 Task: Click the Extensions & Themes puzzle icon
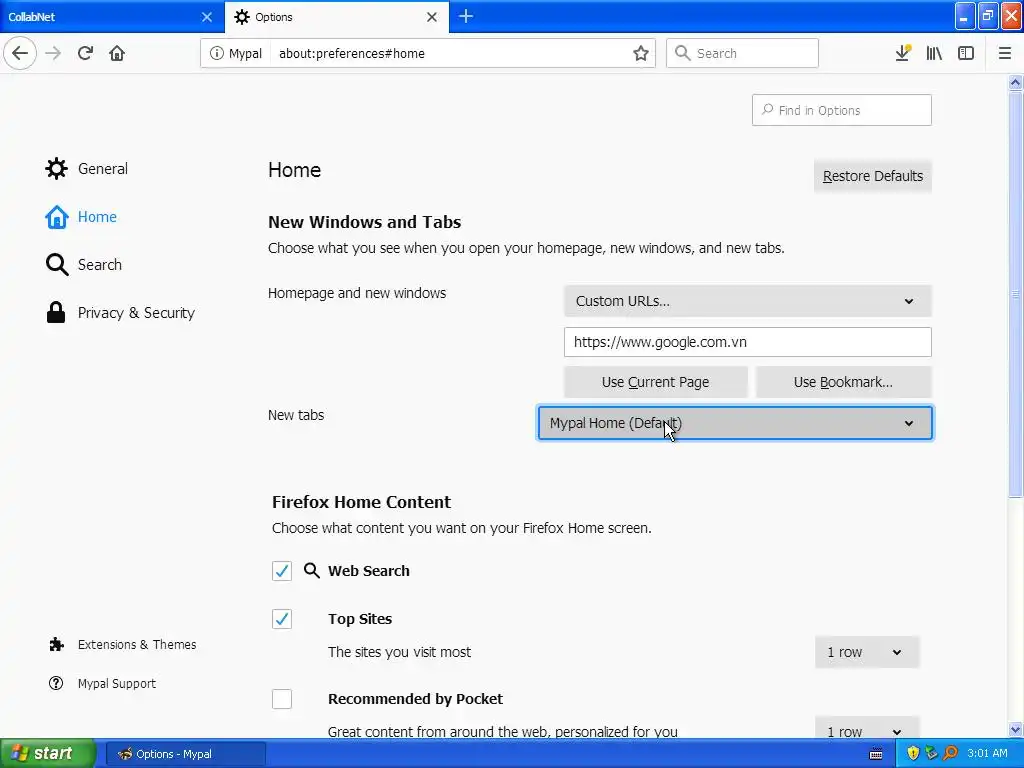tap(56, 645)
